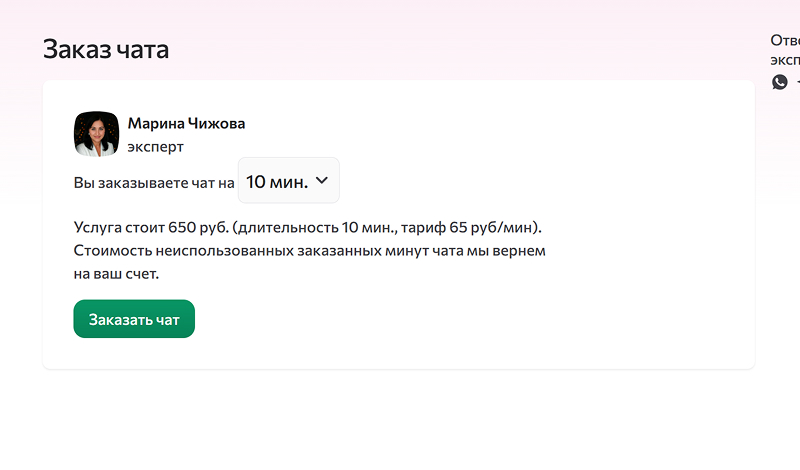
Task: Click the word Услуга in the description
Action: 98,227
